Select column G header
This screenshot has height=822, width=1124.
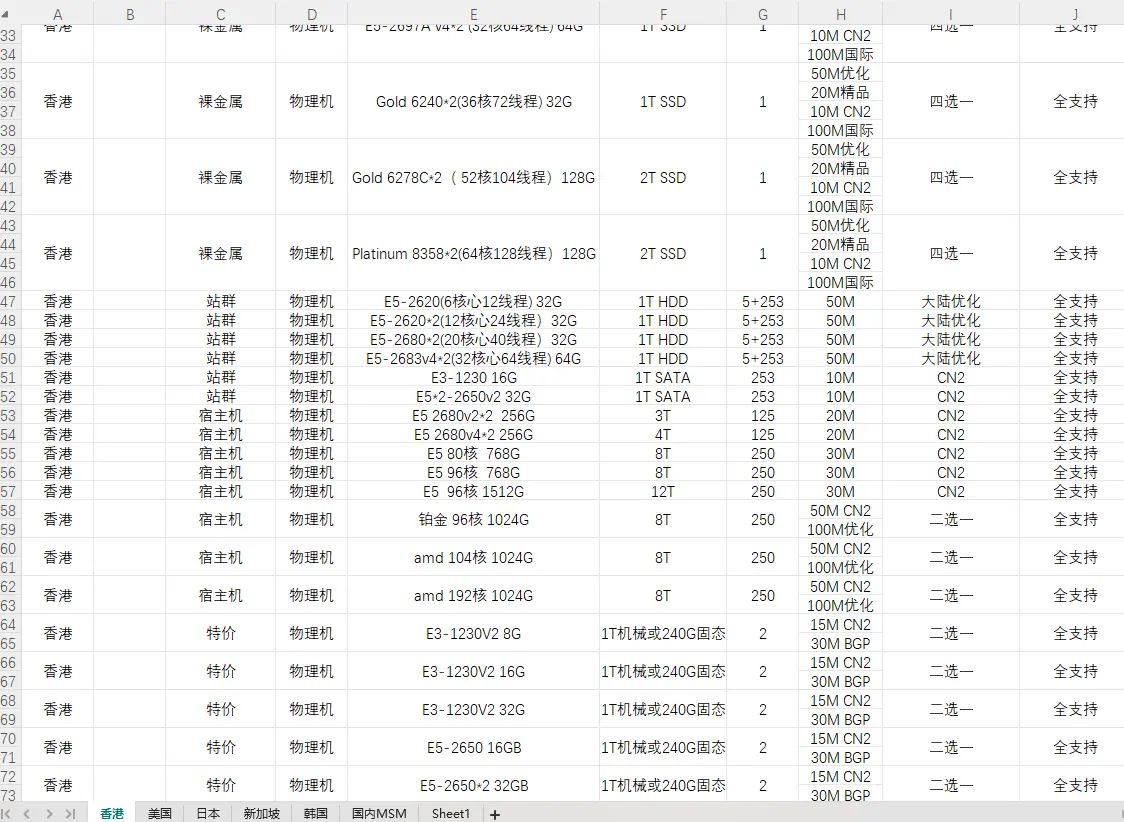coord(763,14)
